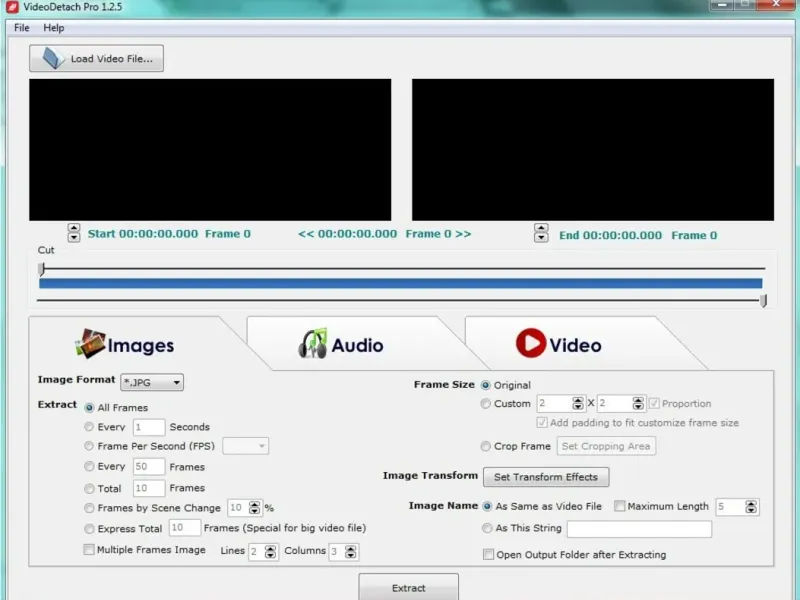The height and width of the screenshot is (600, 800).
Task: Select Frames by Scene Change option
Action: [89, 508]
